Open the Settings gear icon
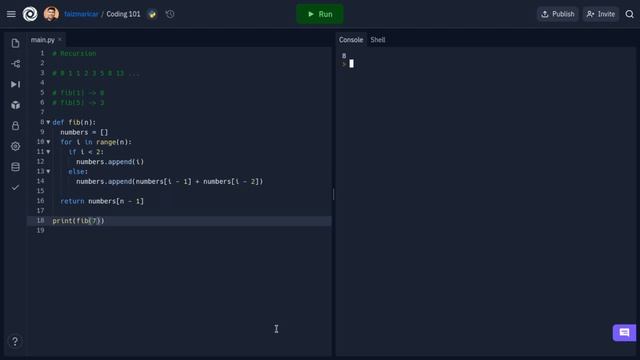The height and width of the screenshot is (360, 640). click(16, 146)
